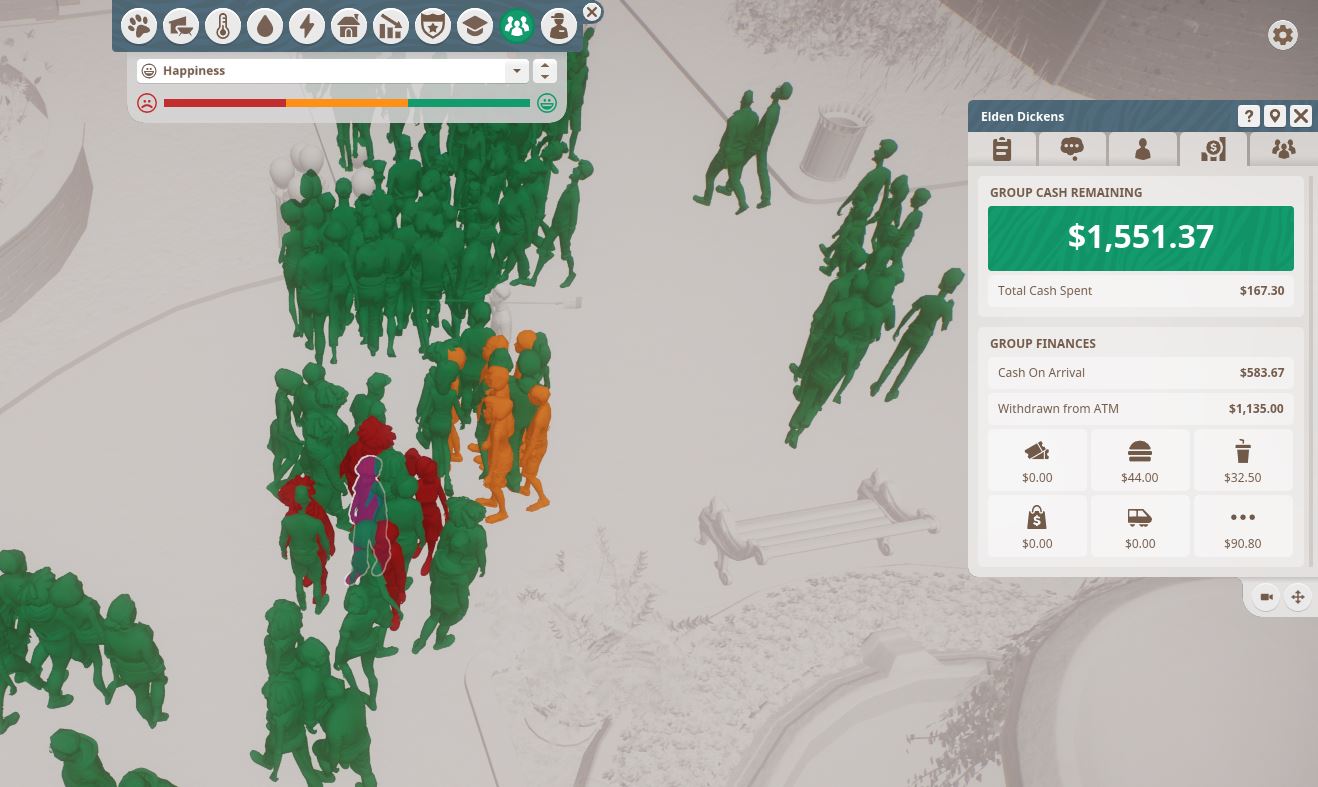Switch to the clipboard overview tab
Image resolution: width=1318 pixels, height=787 pixels.
pyautogui.click(x=1002, y=149)
